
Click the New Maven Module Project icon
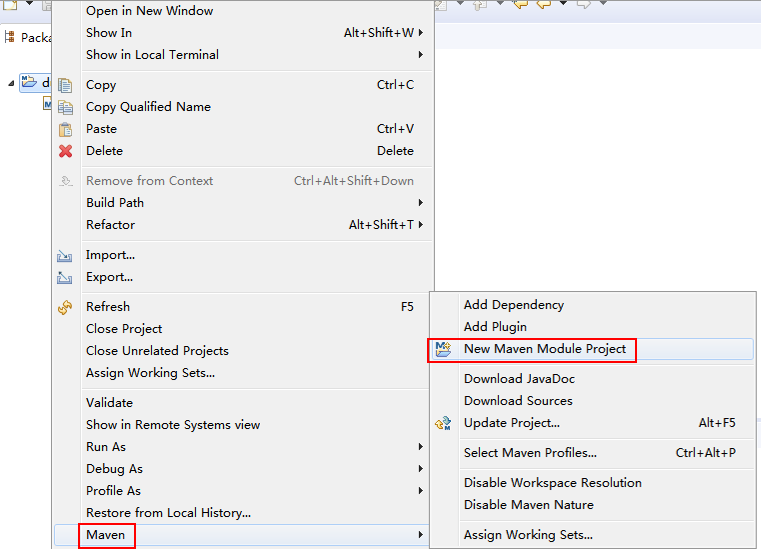(443, 349)
